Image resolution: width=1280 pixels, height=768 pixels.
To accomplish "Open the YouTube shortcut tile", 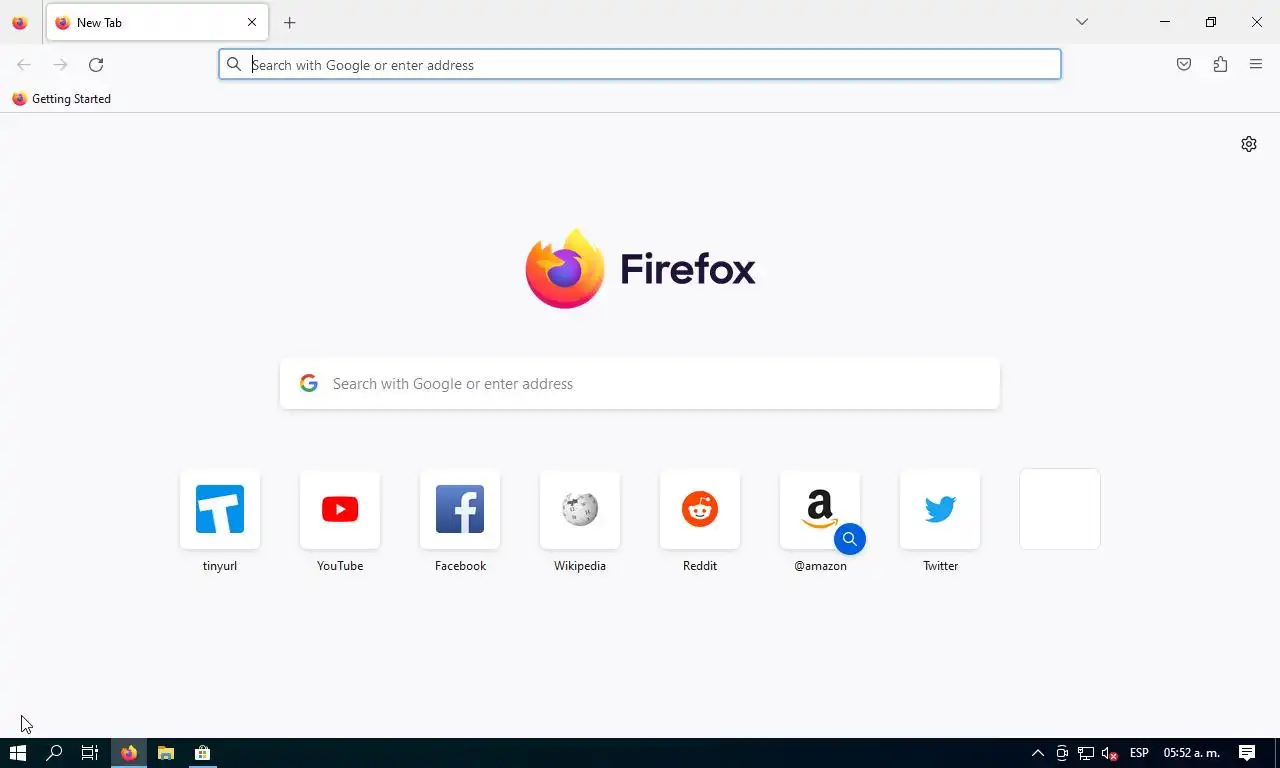I will coord(340,509).
